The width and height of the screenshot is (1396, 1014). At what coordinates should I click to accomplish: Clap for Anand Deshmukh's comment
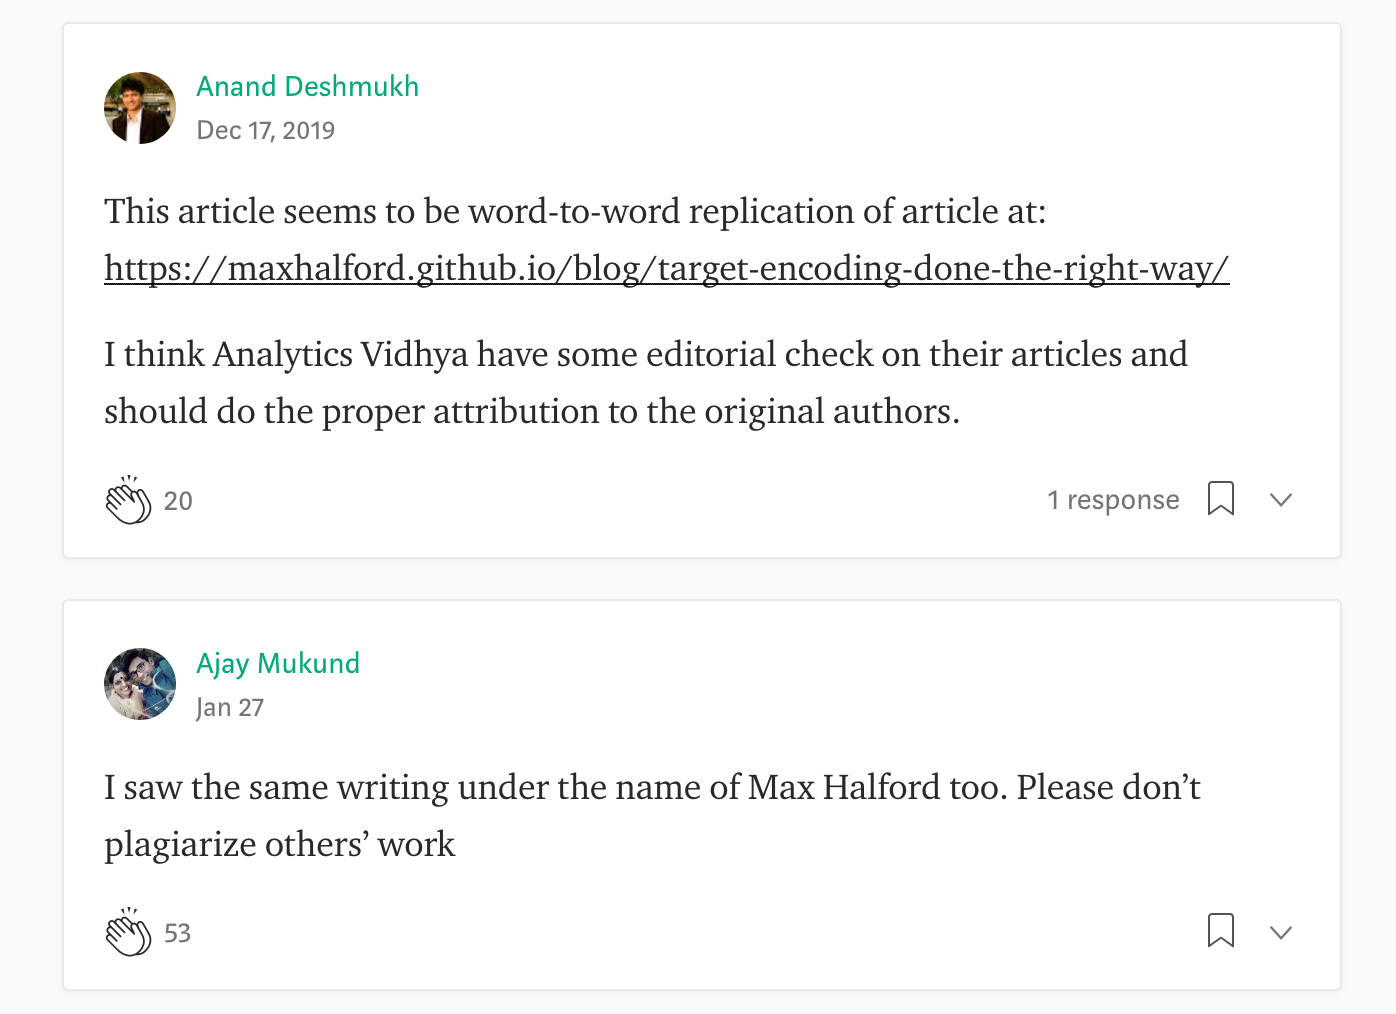click(128, 499)
